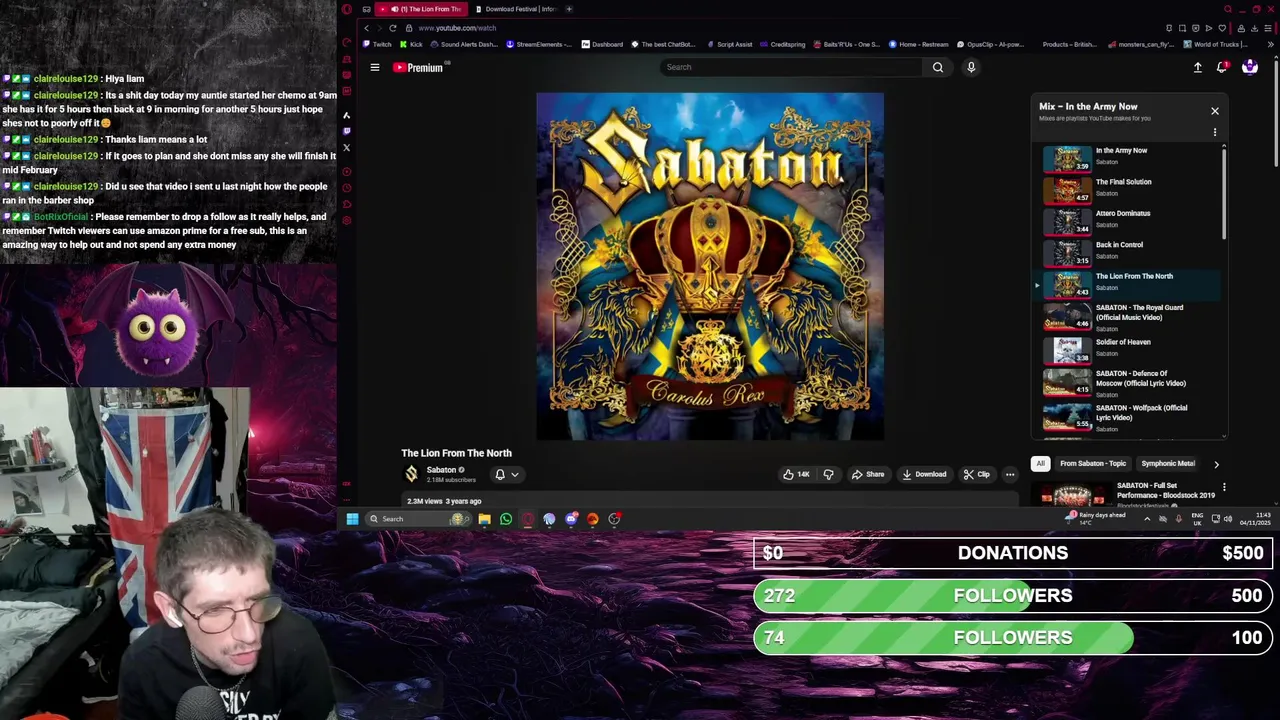Open File Explorer from the taskbar
The height and width of the screenshot is (720, 1280).
(484, 518)
